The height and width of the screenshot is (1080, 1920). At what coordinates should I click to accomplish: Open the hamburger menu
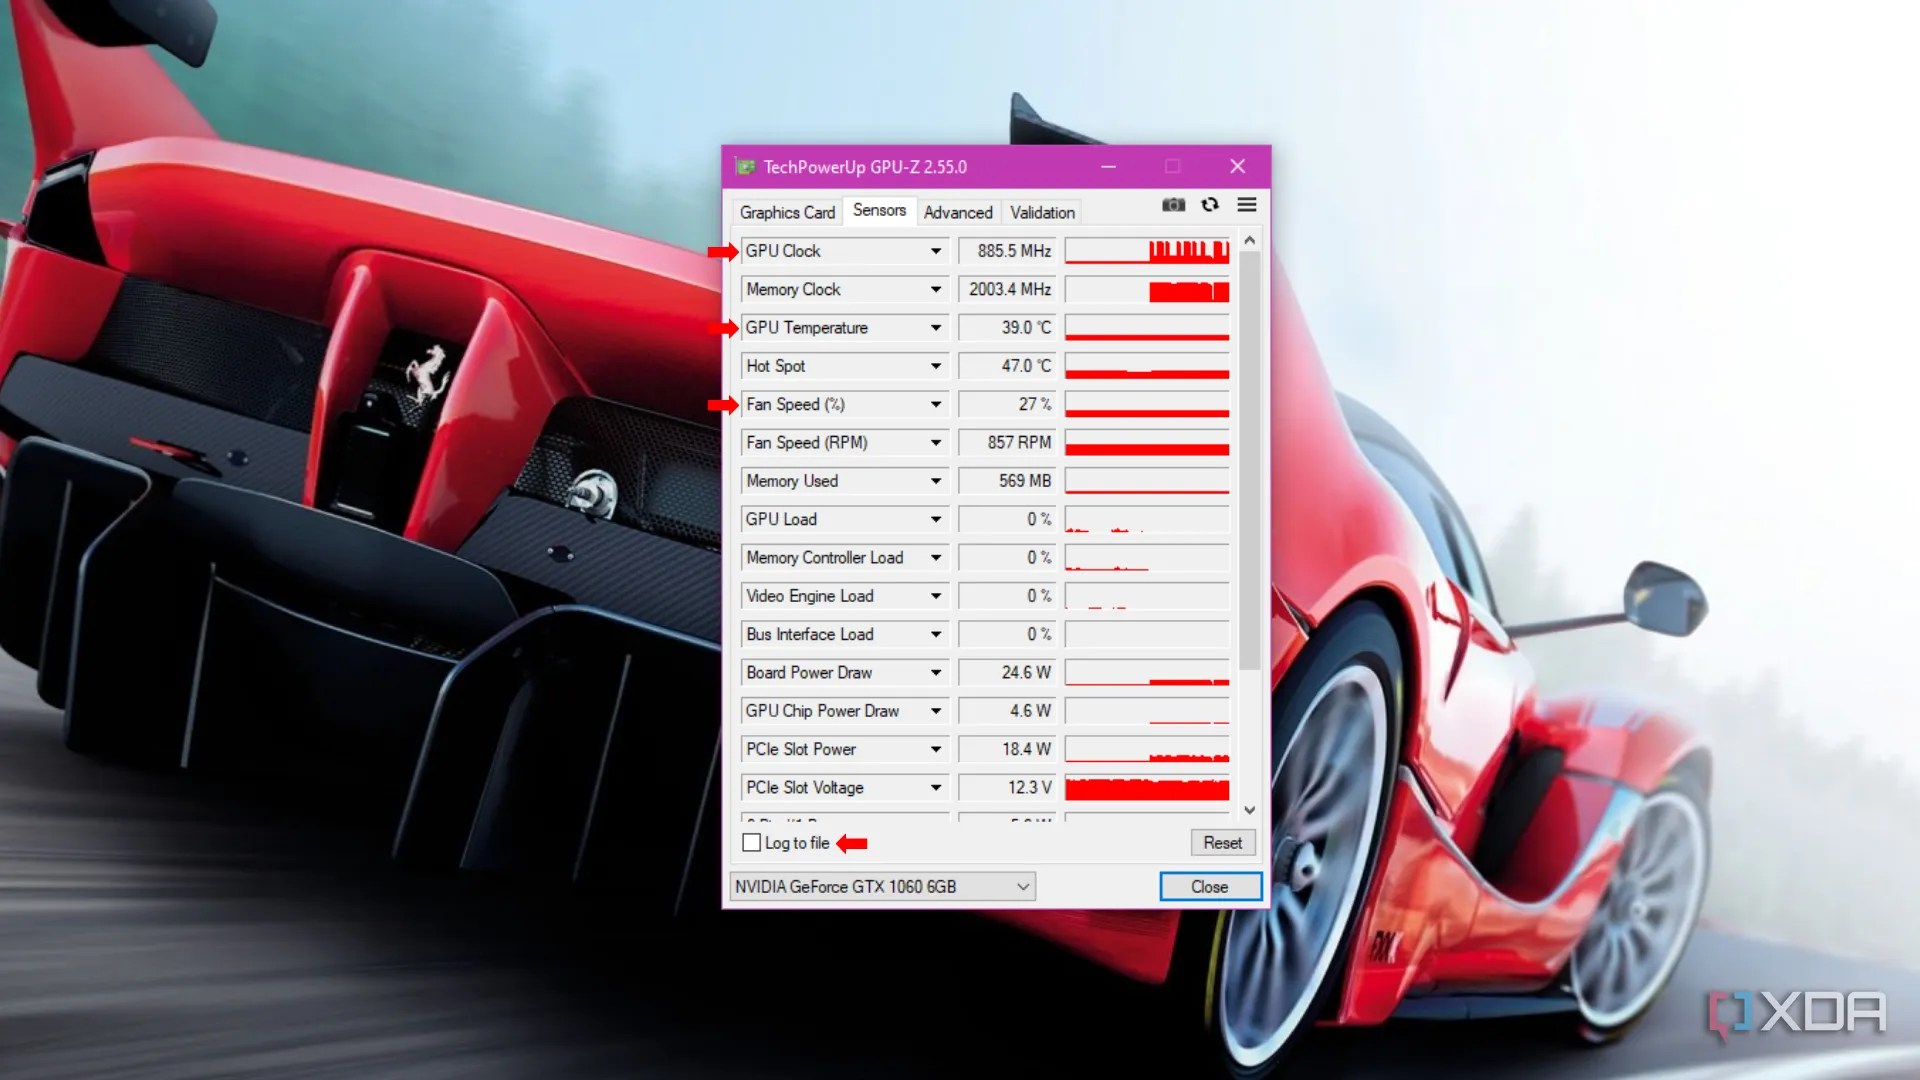tap(1246, 204)
